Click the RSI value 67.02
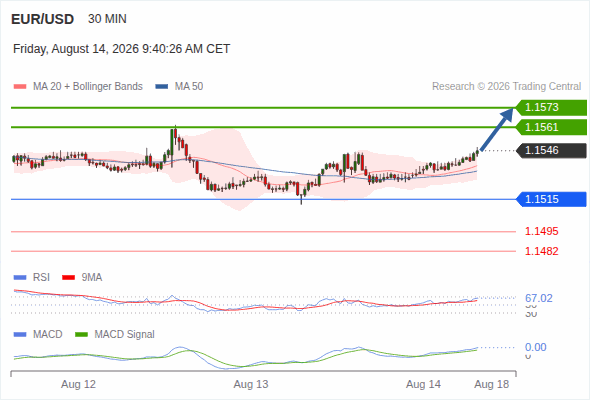 click(539, 298)
